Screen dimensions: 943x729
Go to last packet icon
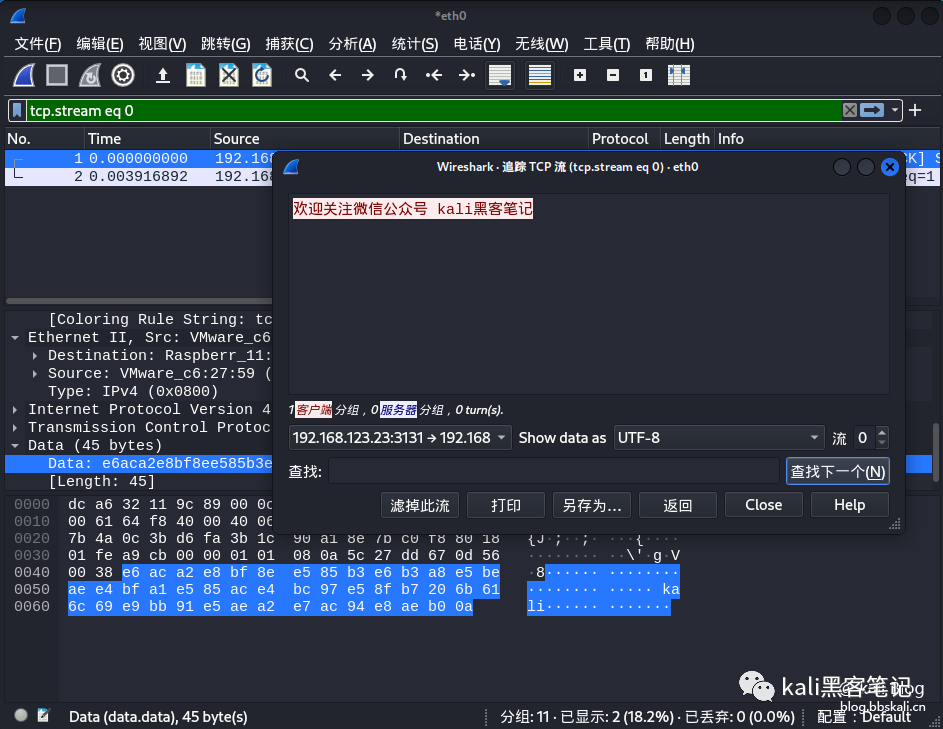467,75
